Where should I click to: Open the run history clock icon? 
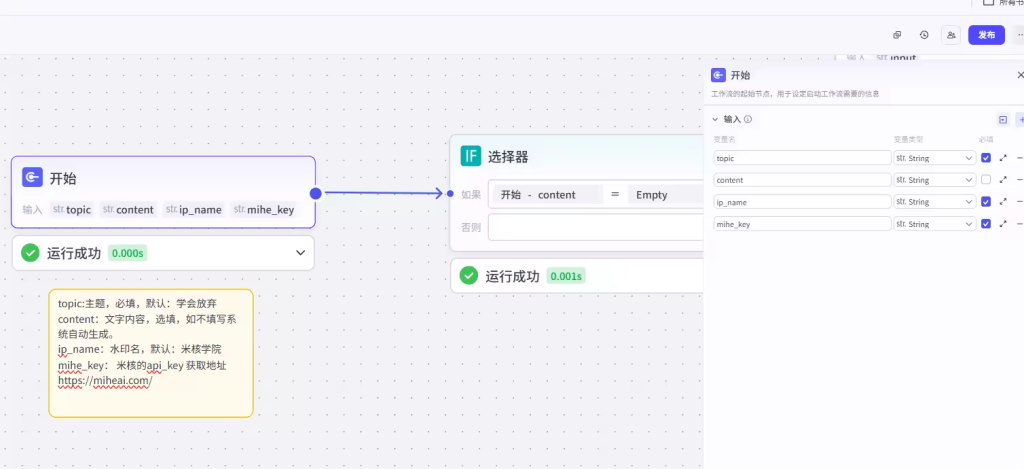coord(924,35)
